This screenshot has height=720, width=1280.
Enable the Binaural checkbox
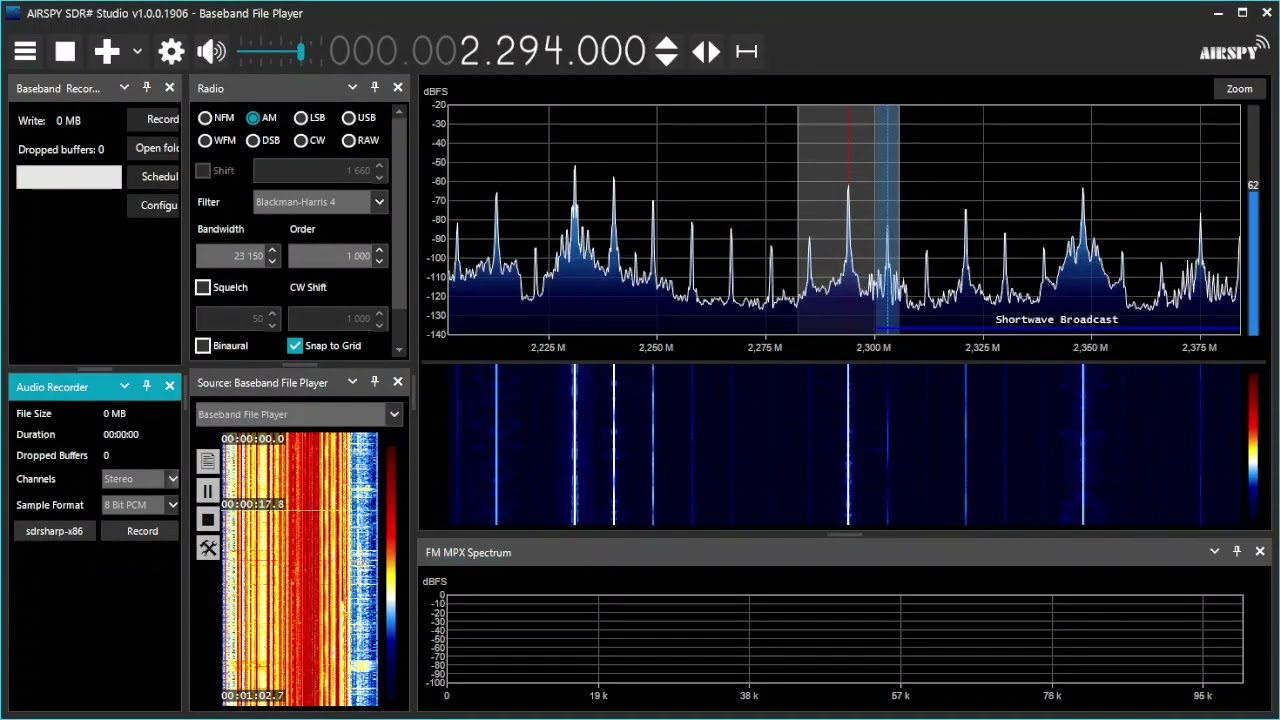[203, 346]
